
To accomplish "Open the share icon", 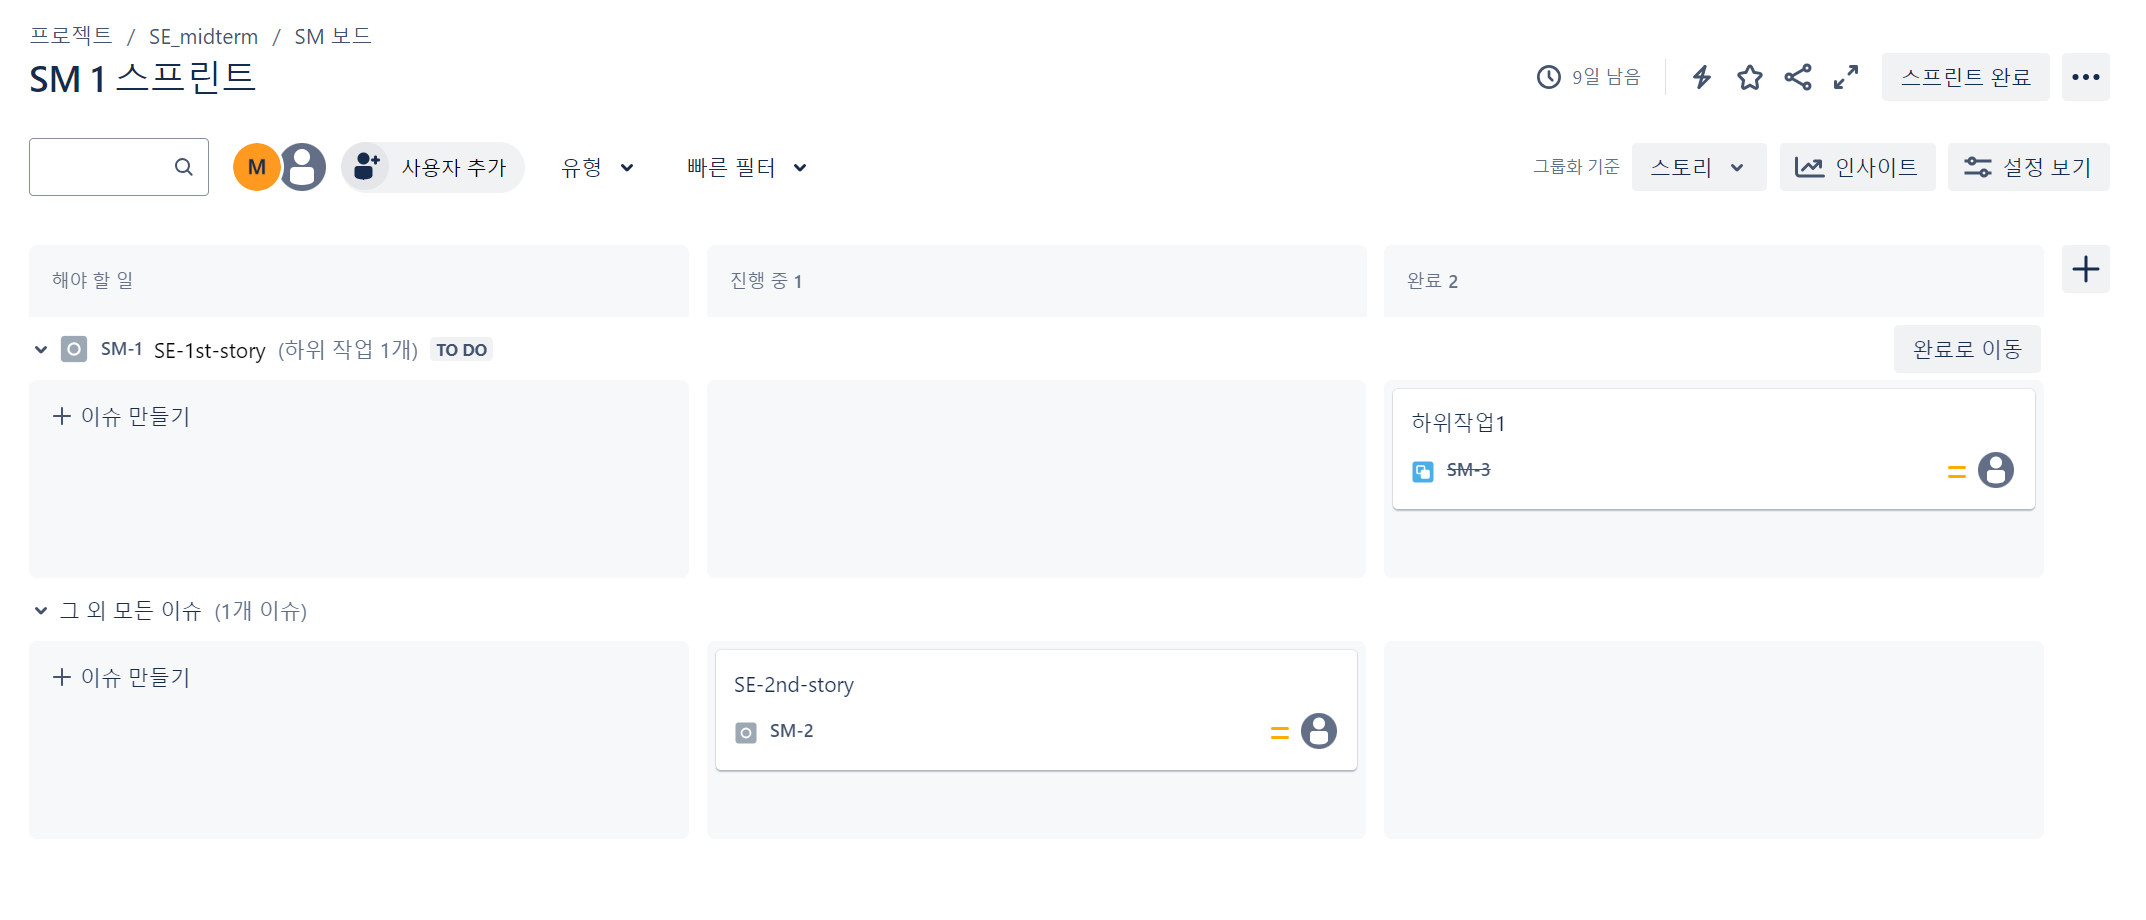I will [1797, 77].
